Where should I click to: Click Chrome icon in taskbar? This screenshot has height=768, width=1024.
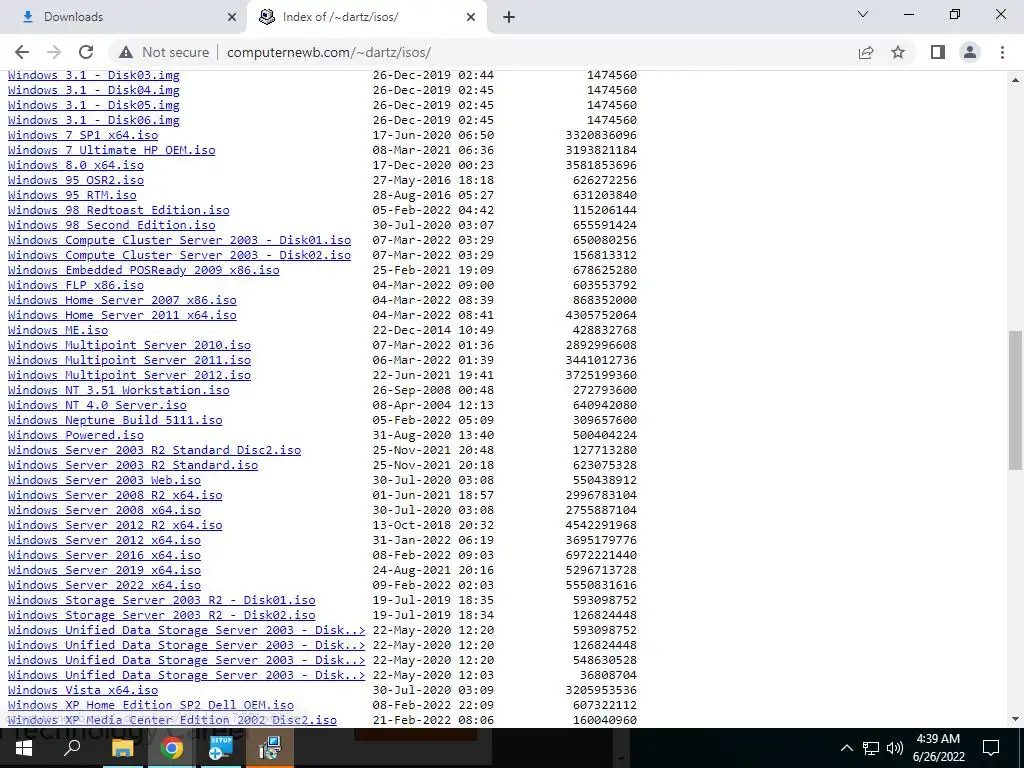(172, 748)
